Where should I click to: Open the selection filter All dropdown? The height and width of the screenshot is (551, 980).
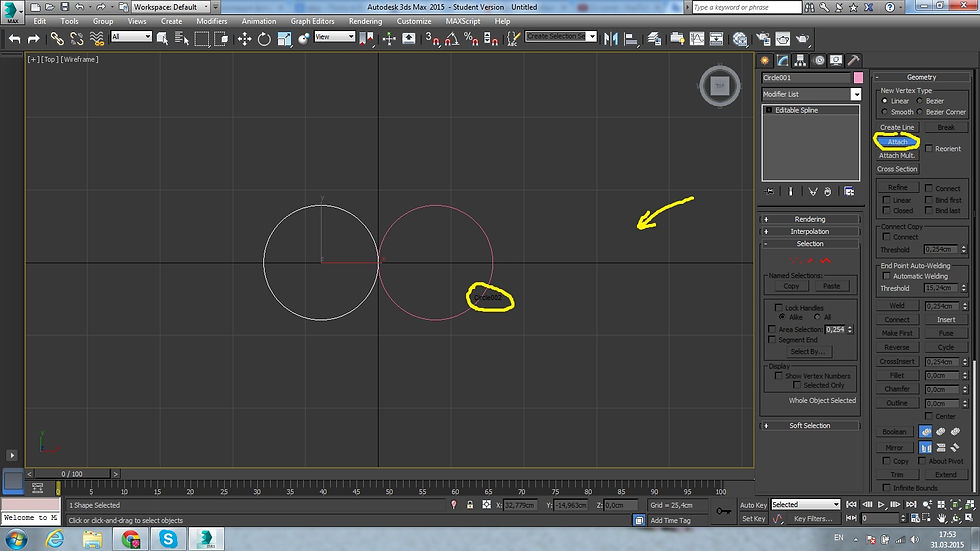tap(131, 37)
